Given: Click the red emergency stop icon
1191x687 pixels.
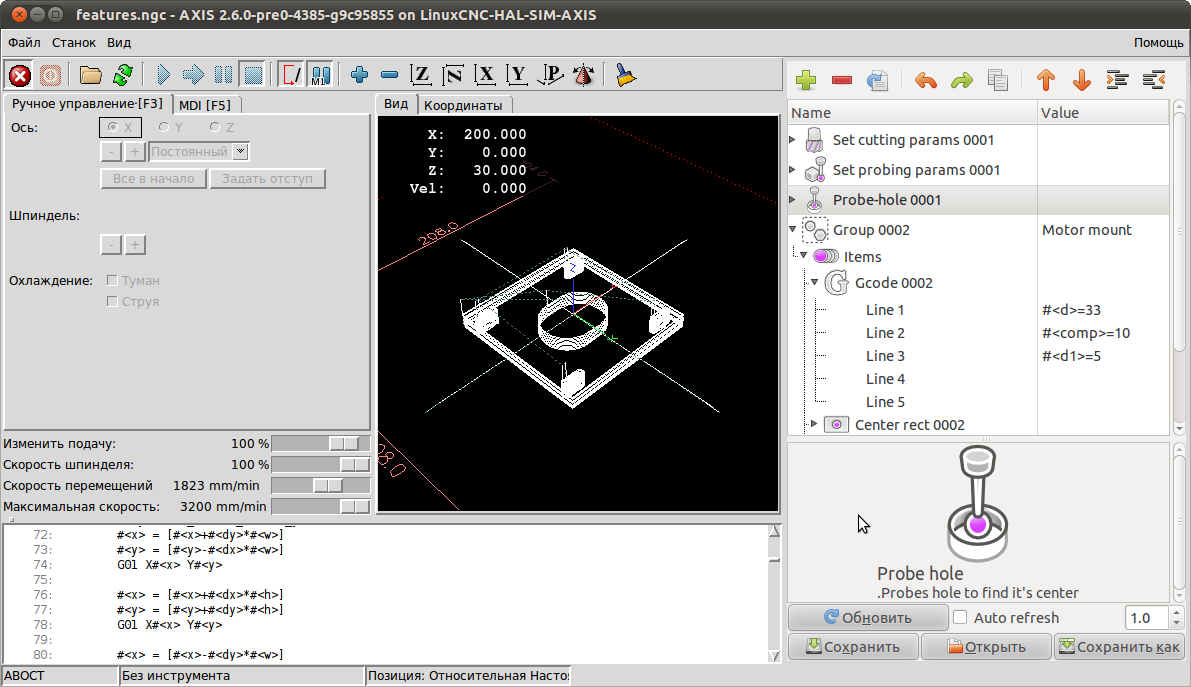Looking at the screenshot, I should [19, 75].
